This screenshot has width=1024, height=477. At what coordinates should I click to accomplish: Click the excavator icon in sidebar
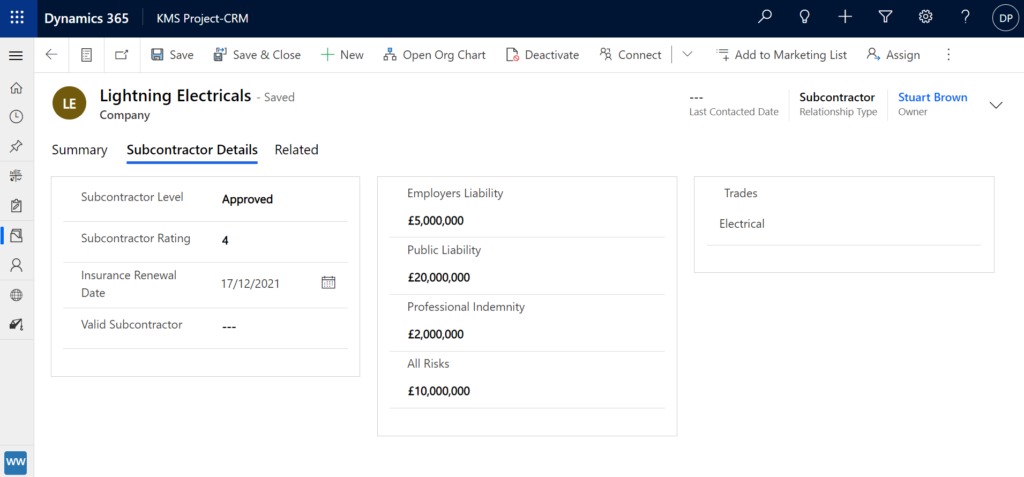(16, 324)
